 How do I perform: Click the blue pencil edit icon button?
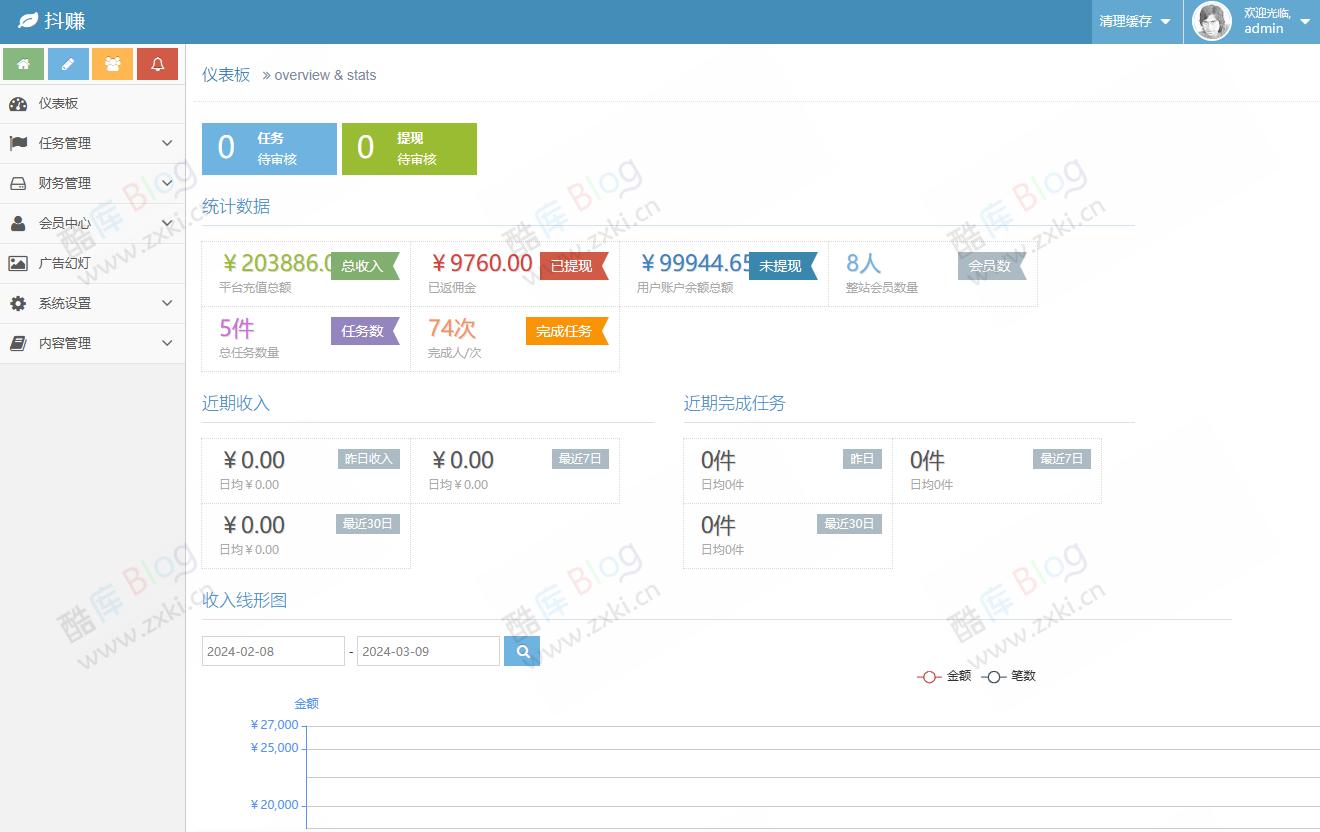[68, 64]
